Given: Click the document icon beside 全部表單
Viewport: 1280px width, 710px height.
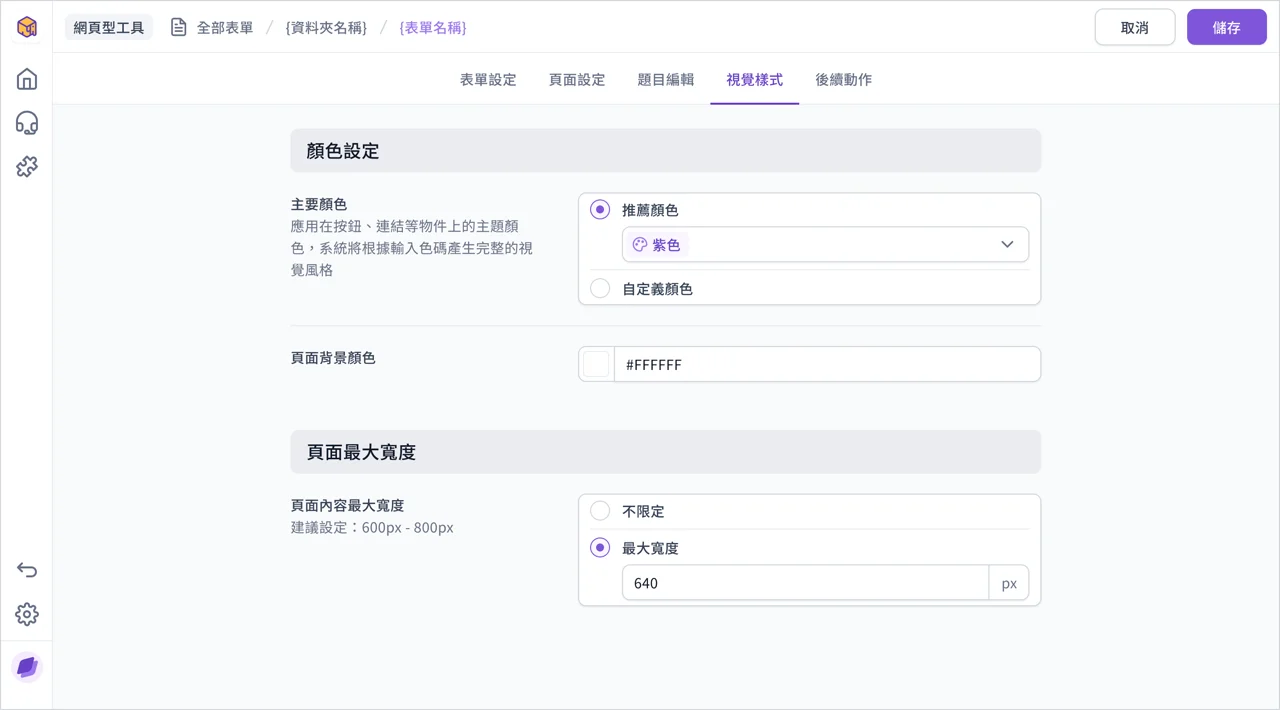Looking at the screenshot, I should tap(179, 27).
